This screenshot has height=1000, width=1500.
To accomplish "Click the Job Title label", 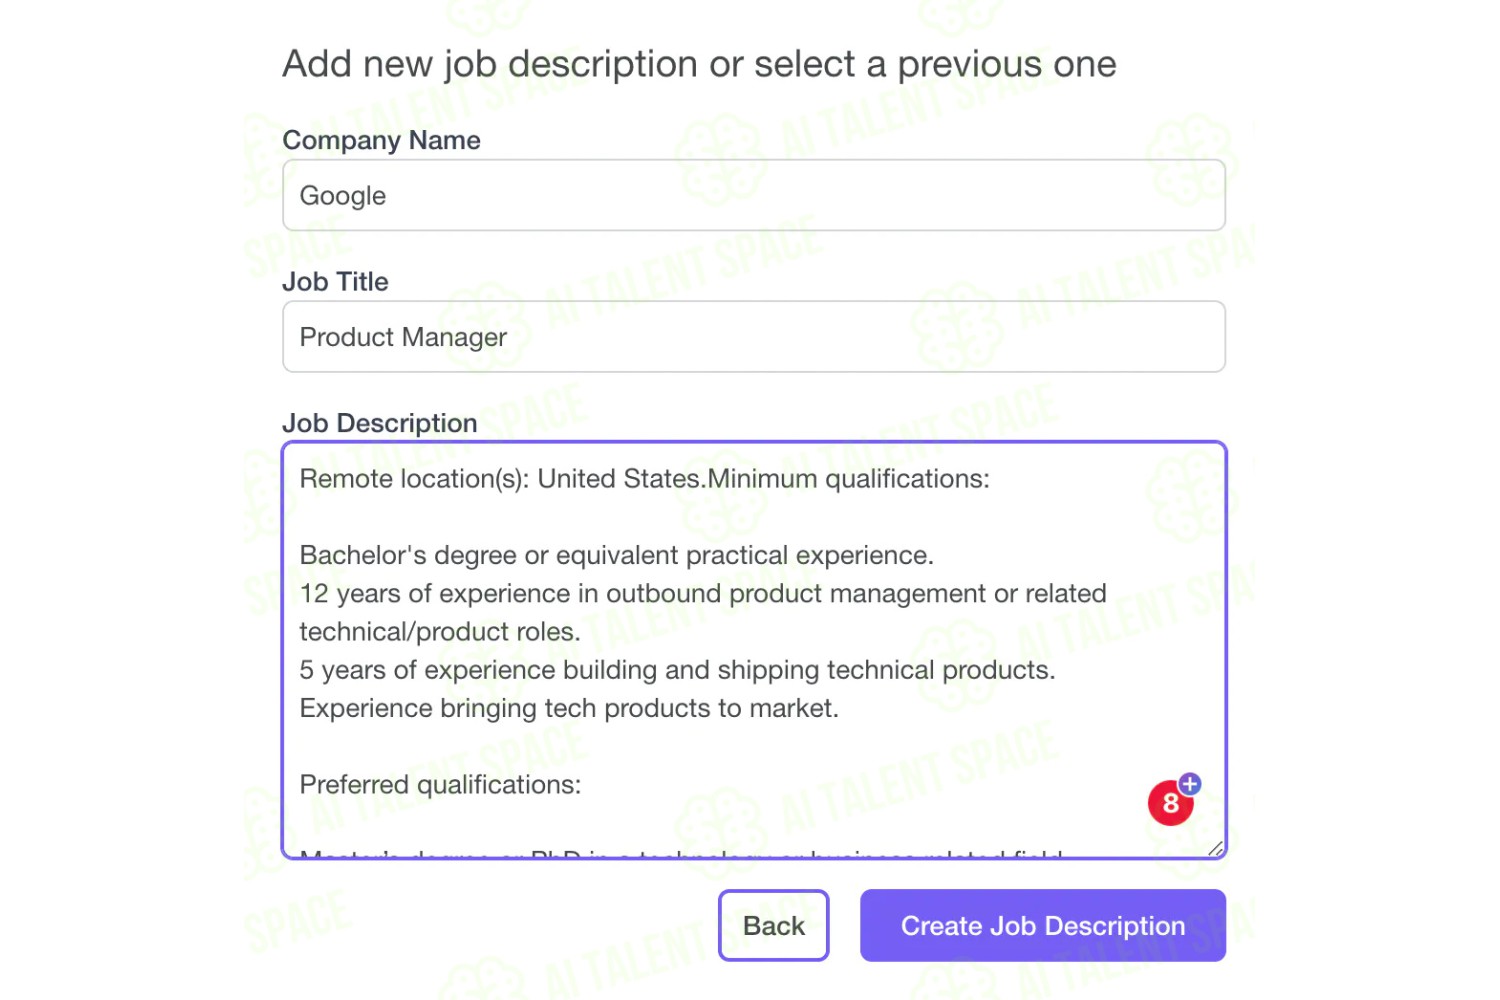I will pyautogui.click(x=335, y=282).
